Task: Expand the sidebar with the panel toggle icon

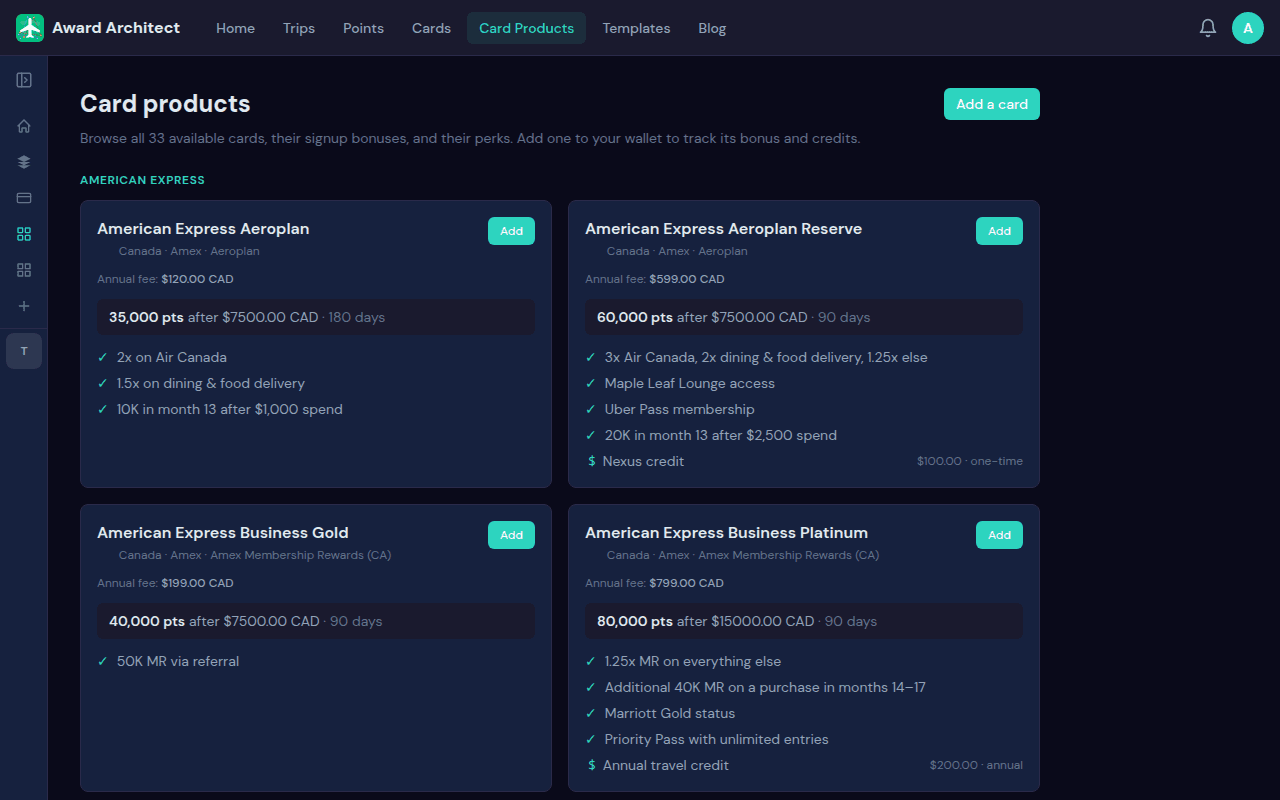Action: click(x=24, y=80)
